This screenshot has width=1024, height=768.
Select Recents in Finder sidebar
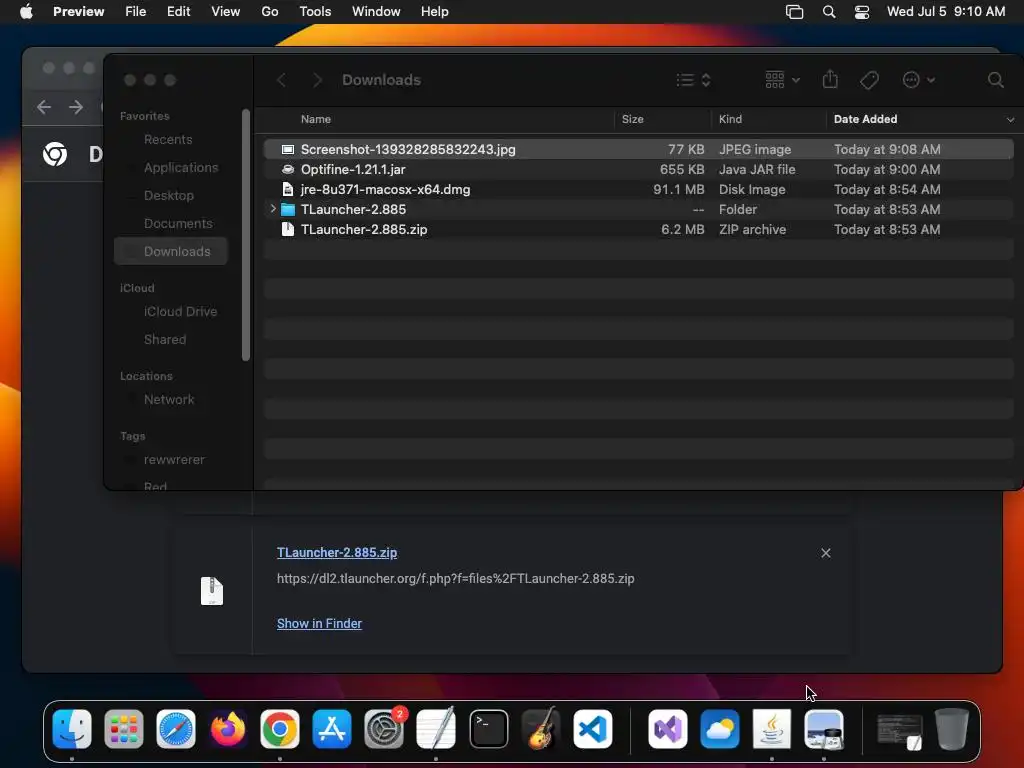(x=168, y=140)
